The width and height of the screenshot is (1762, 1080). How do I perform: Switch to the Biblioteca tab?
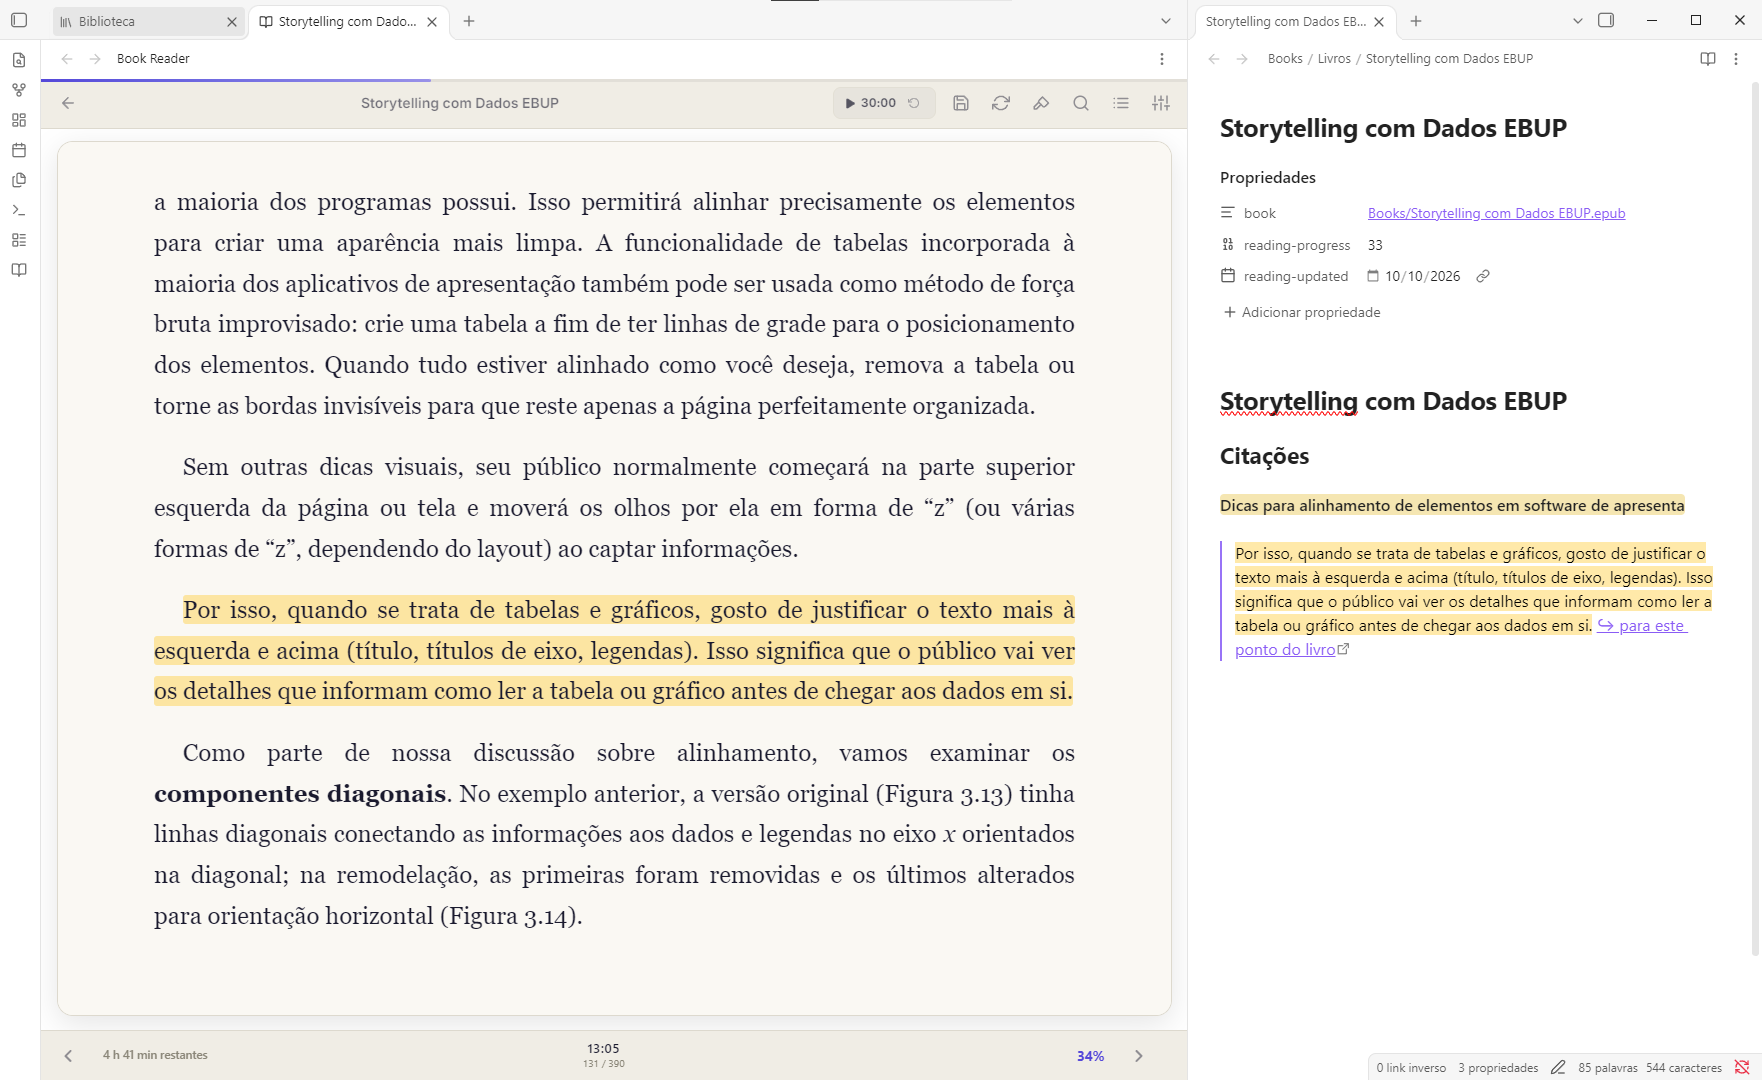(x=148, y=21)
